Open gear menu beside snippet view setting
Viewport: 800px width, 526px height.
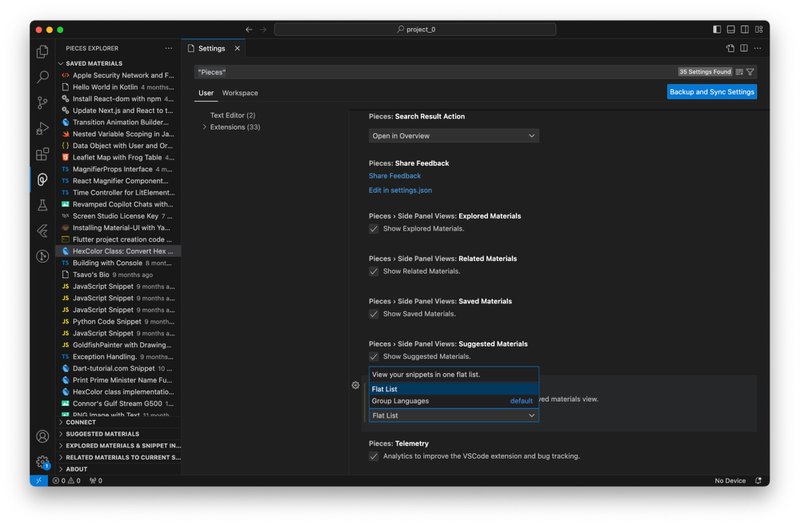pos(356,385)
